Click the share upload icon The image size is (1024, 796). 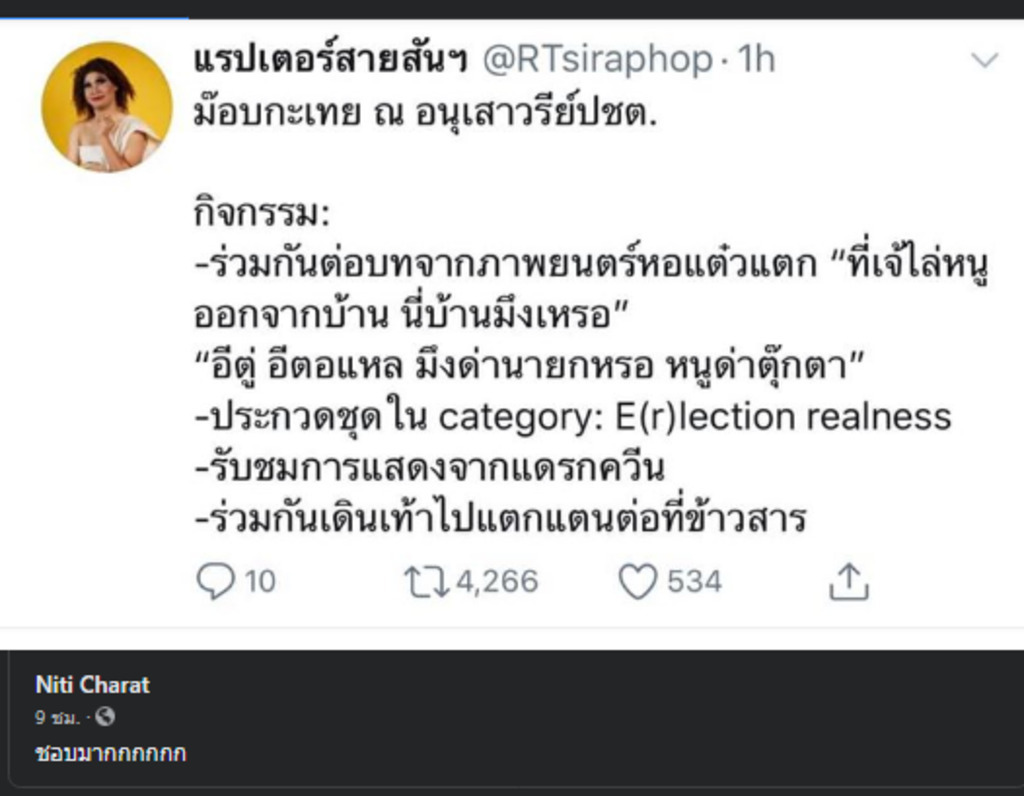[x=847, y=581]
